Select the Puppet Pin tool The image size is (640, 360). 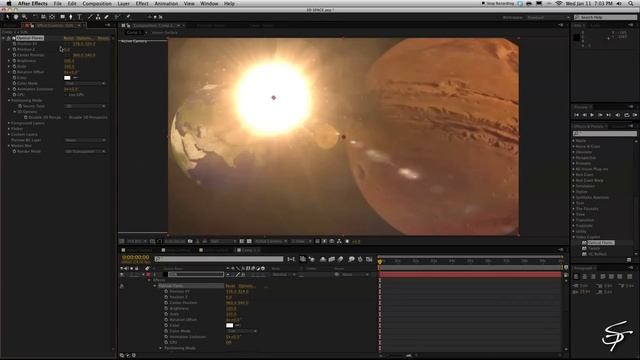(x=128, y=17)
